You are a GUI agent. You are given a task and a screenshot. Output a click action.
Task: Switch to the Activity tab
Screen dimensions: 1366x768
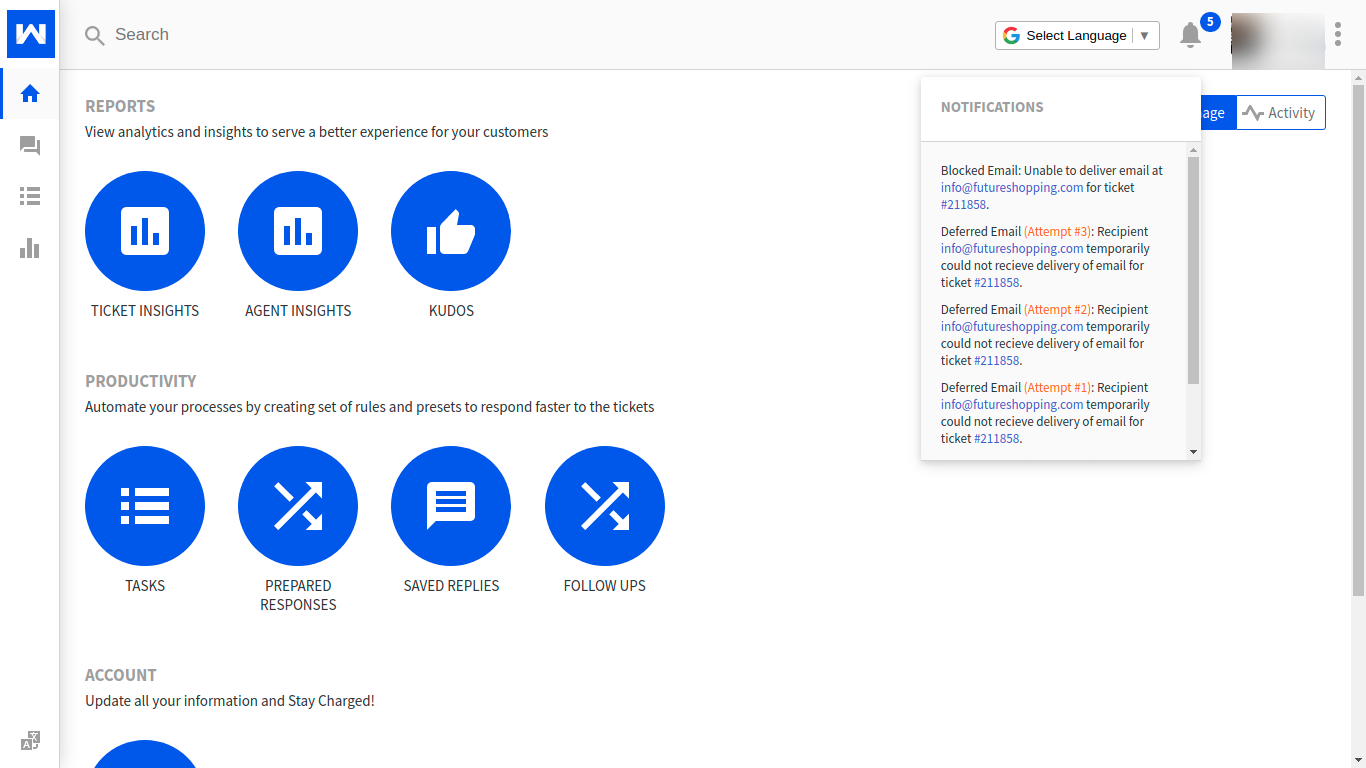coord(1281,113)
